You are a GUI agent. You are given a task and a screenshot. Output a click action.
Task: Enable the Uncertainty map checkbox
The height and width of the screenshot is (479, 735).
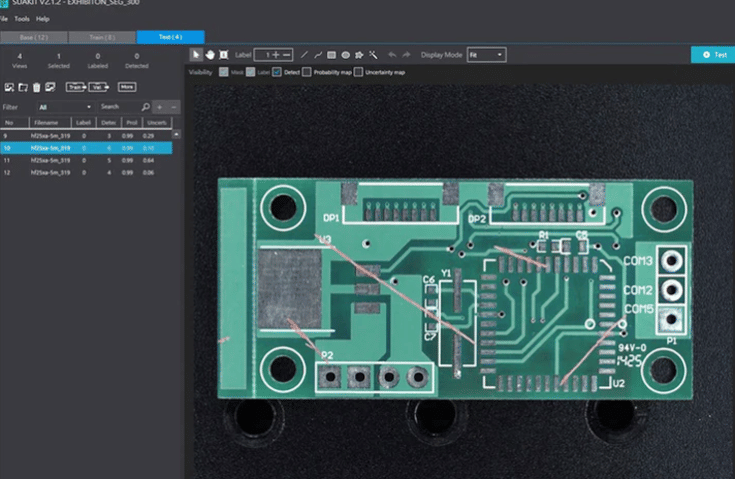[x=360, y=72]
